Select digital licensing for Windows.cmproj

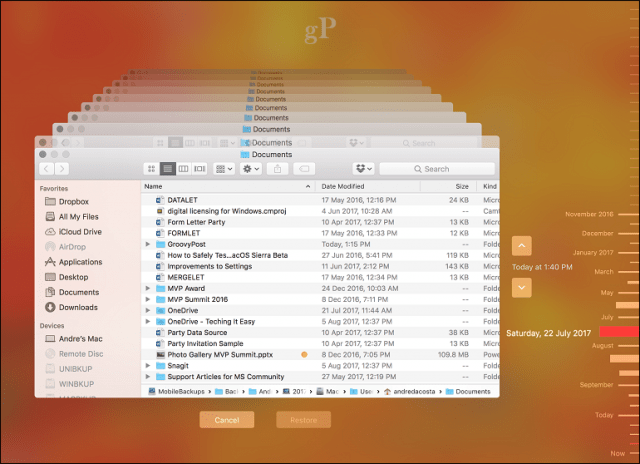point(320,211)
